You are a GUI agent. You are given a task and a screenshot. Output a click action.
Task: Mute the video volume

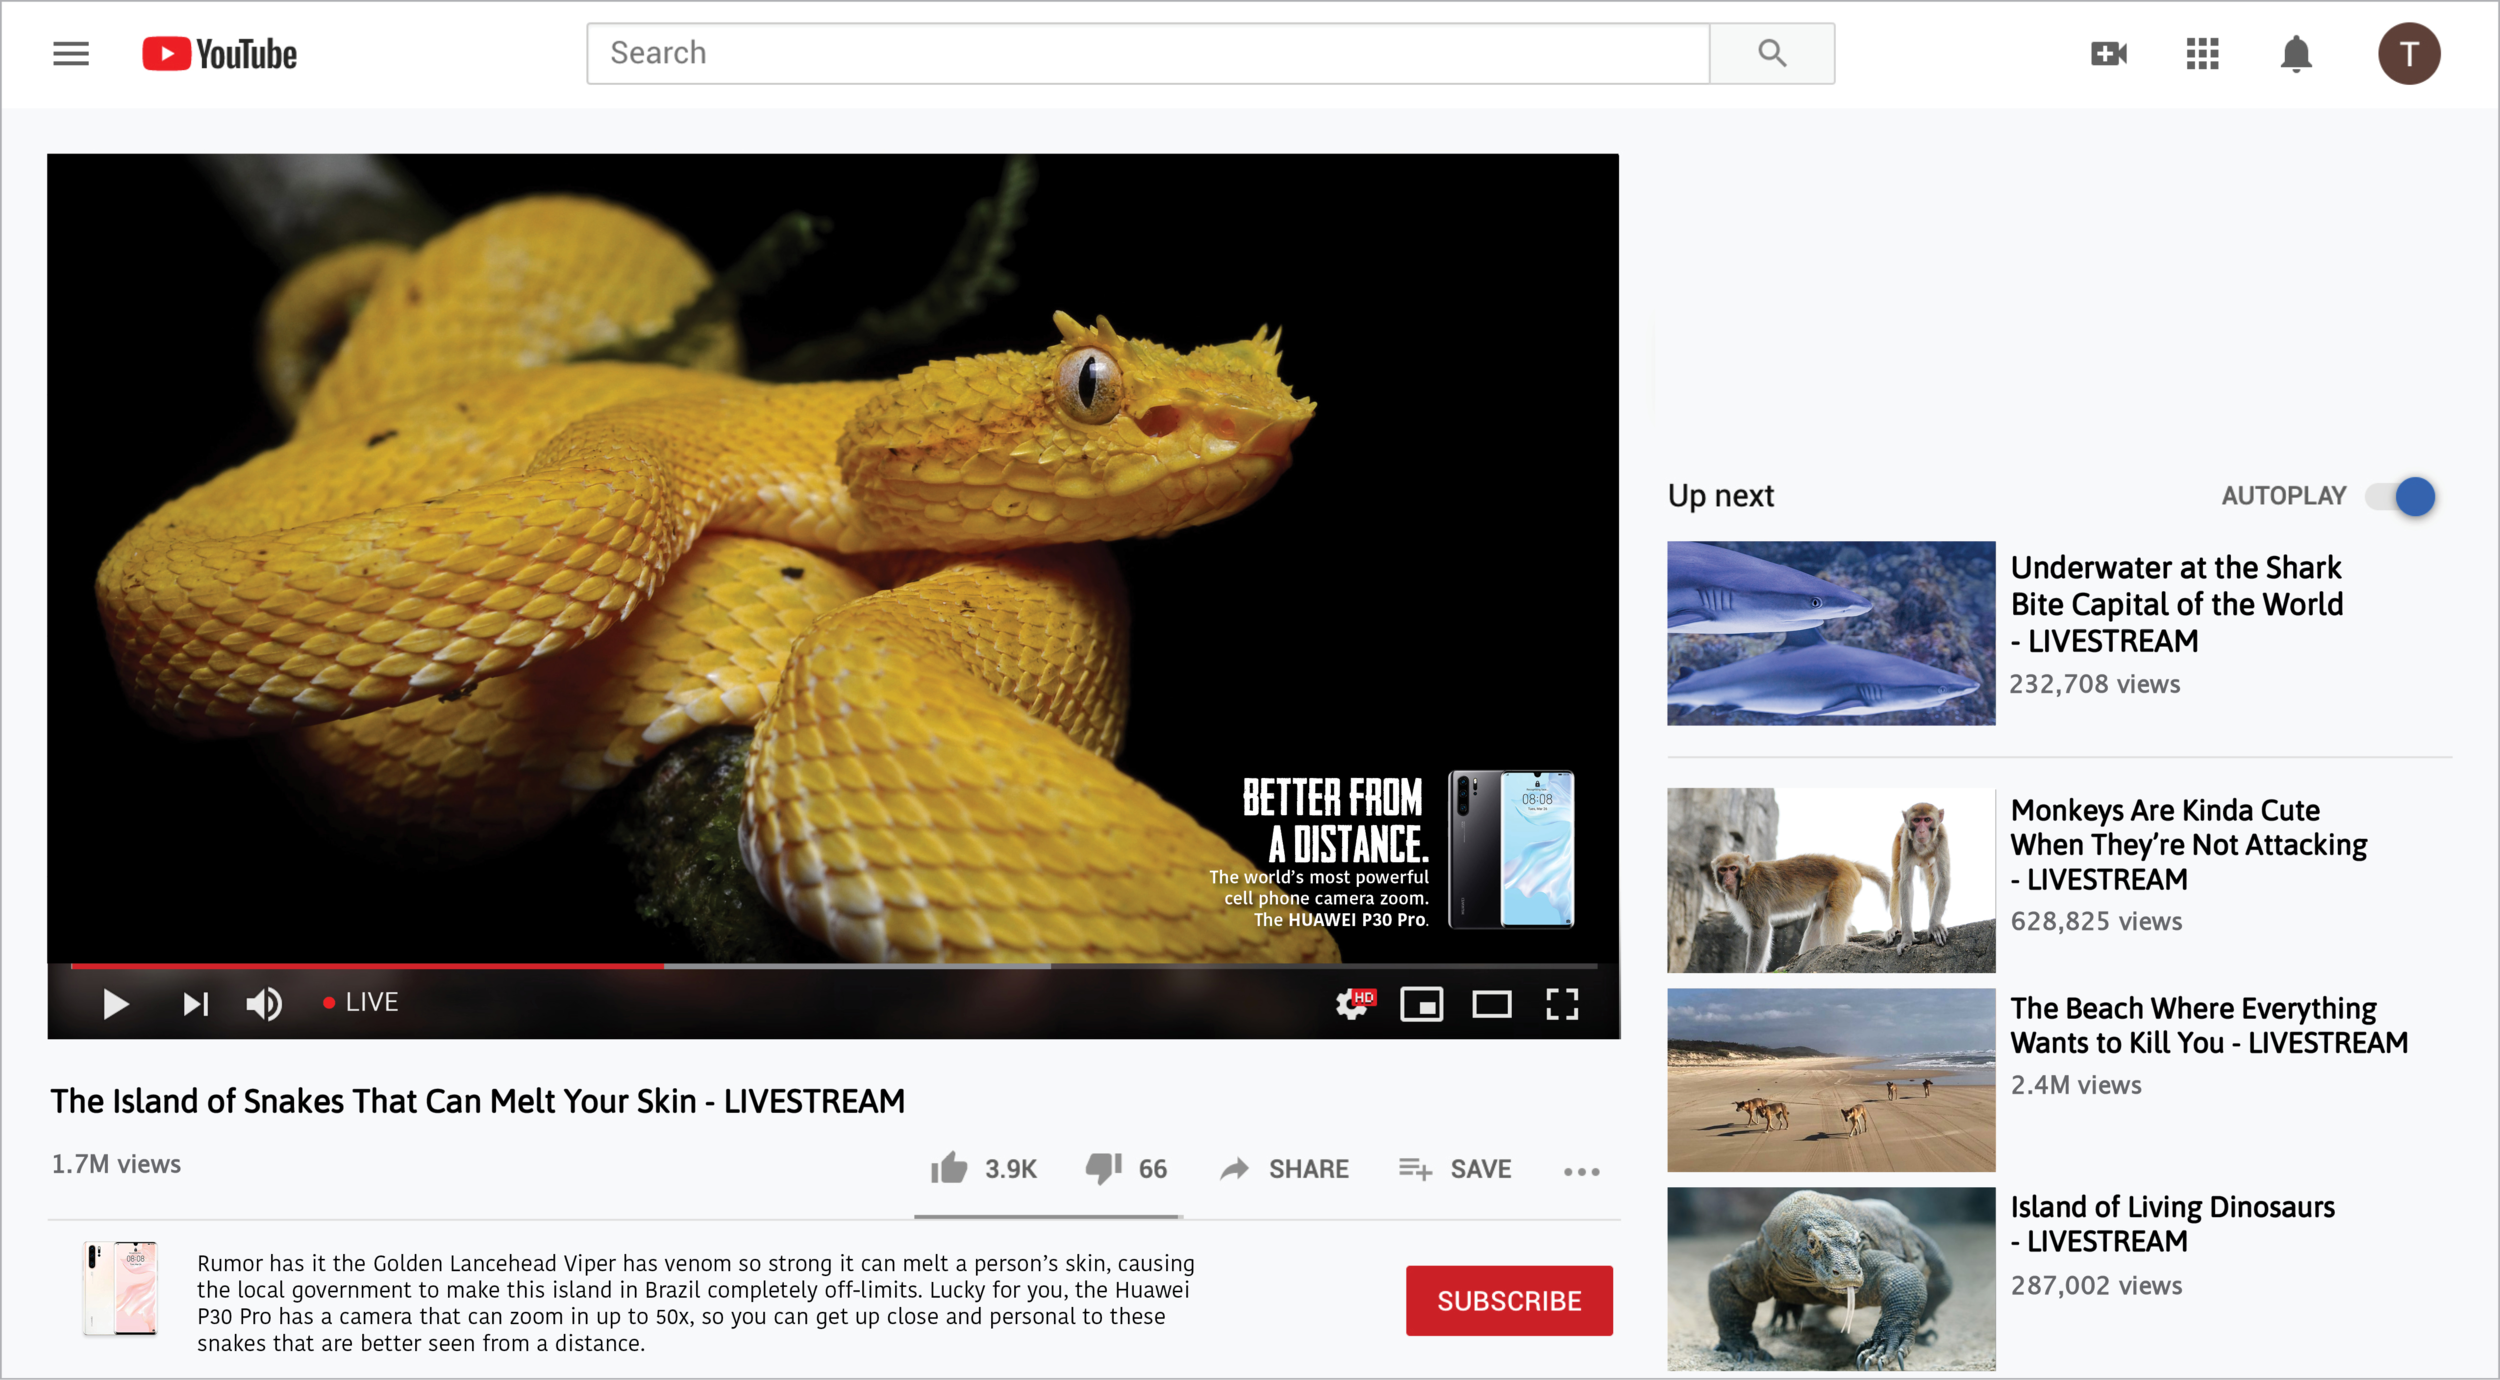pos(264,1003)
